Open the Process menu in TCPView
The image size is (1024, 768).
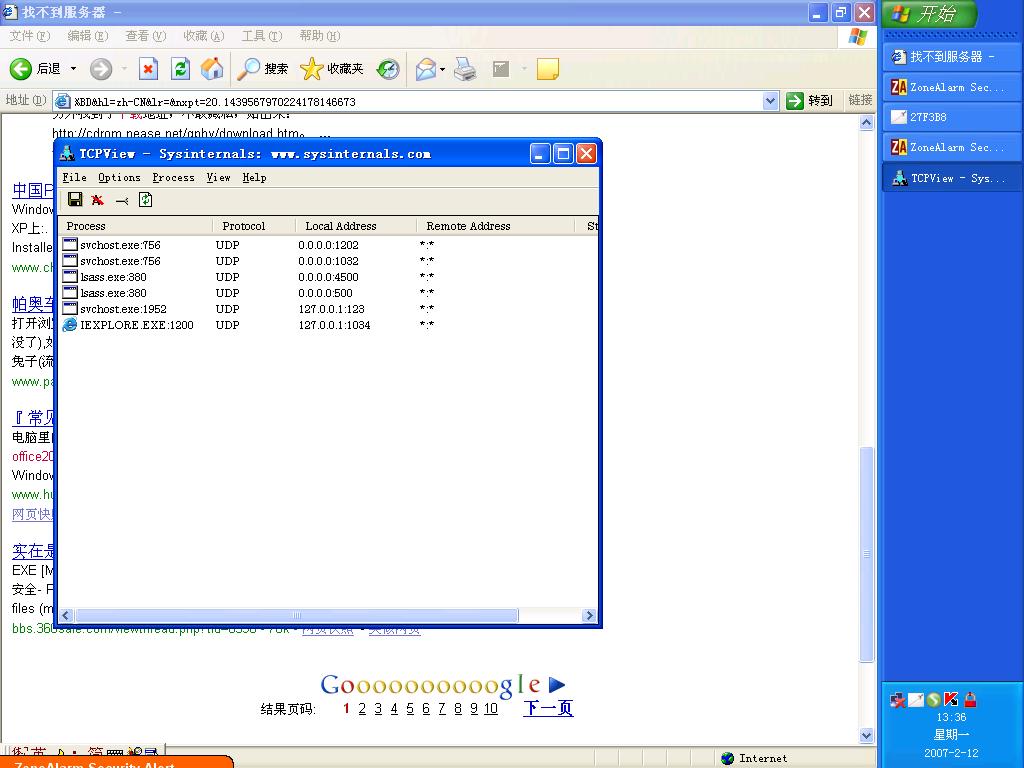tap(173, 177)
